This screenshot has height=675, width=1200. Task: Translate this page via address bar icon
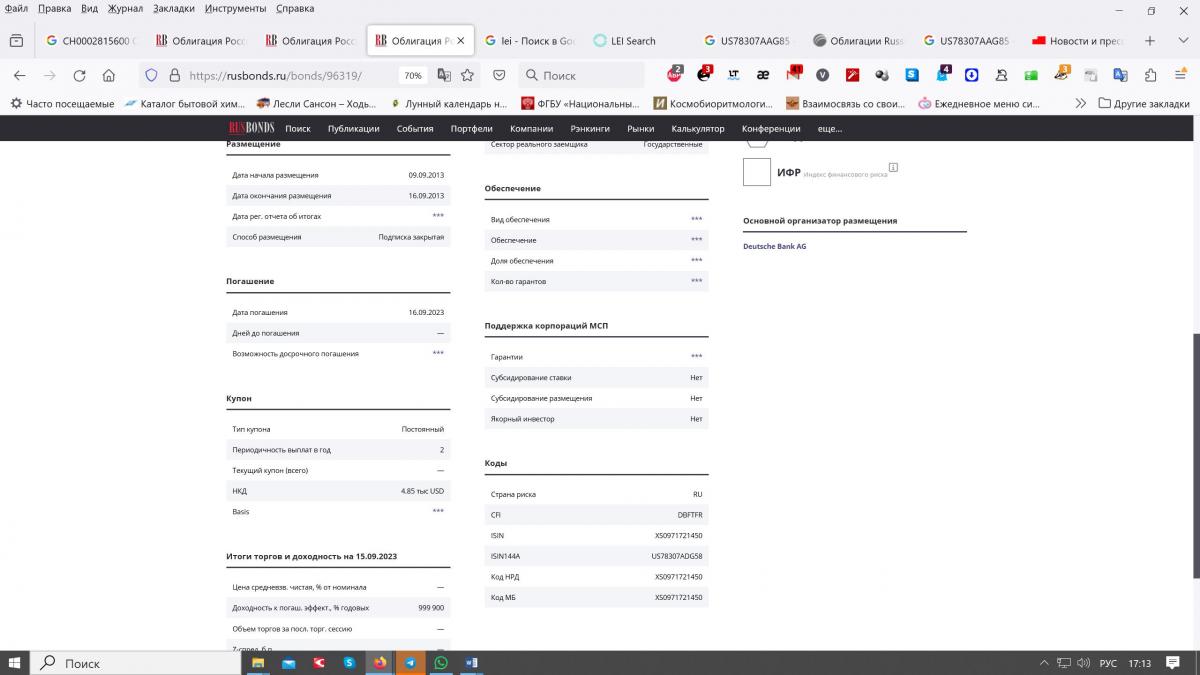click(x=444, y=75)
